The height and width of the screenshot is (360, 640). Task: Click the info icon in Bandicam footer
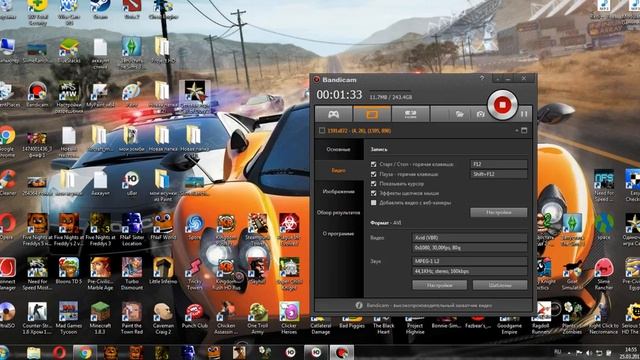[359, 305]
